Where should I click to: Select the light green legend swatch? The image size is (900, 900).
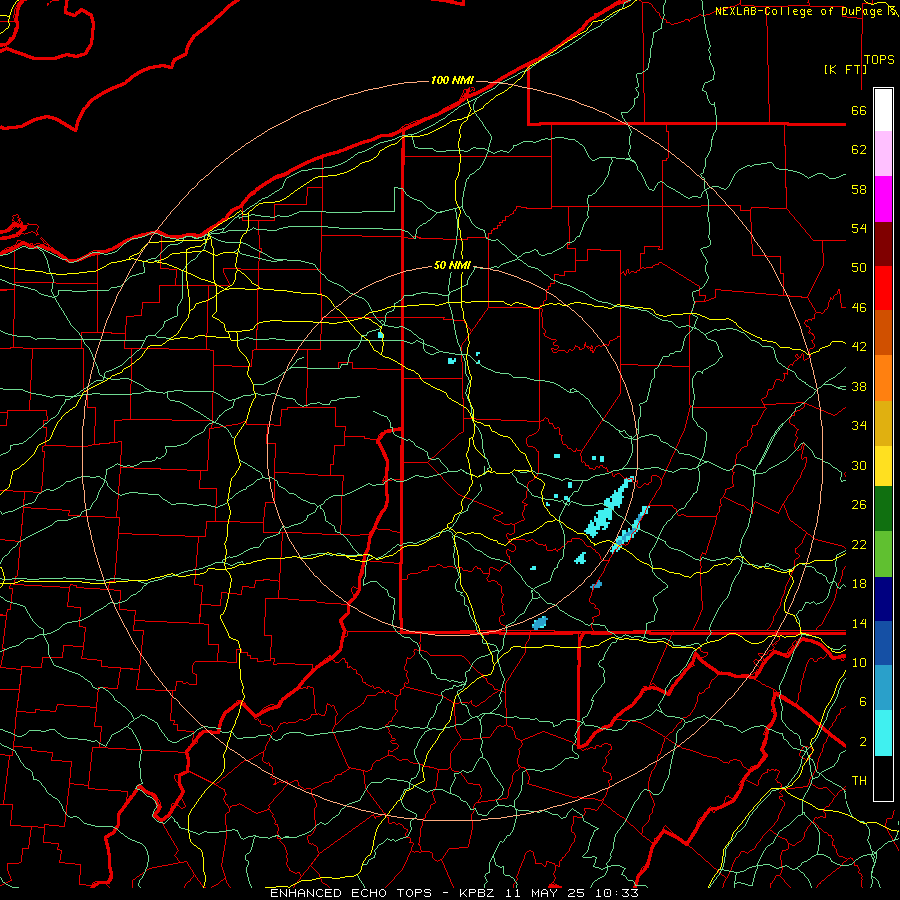pos(883,554)
